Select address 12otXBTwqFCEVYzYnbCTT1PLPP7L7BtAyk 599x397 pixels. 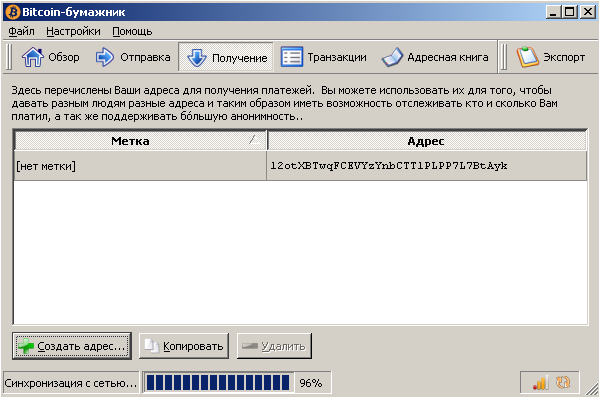427,166
